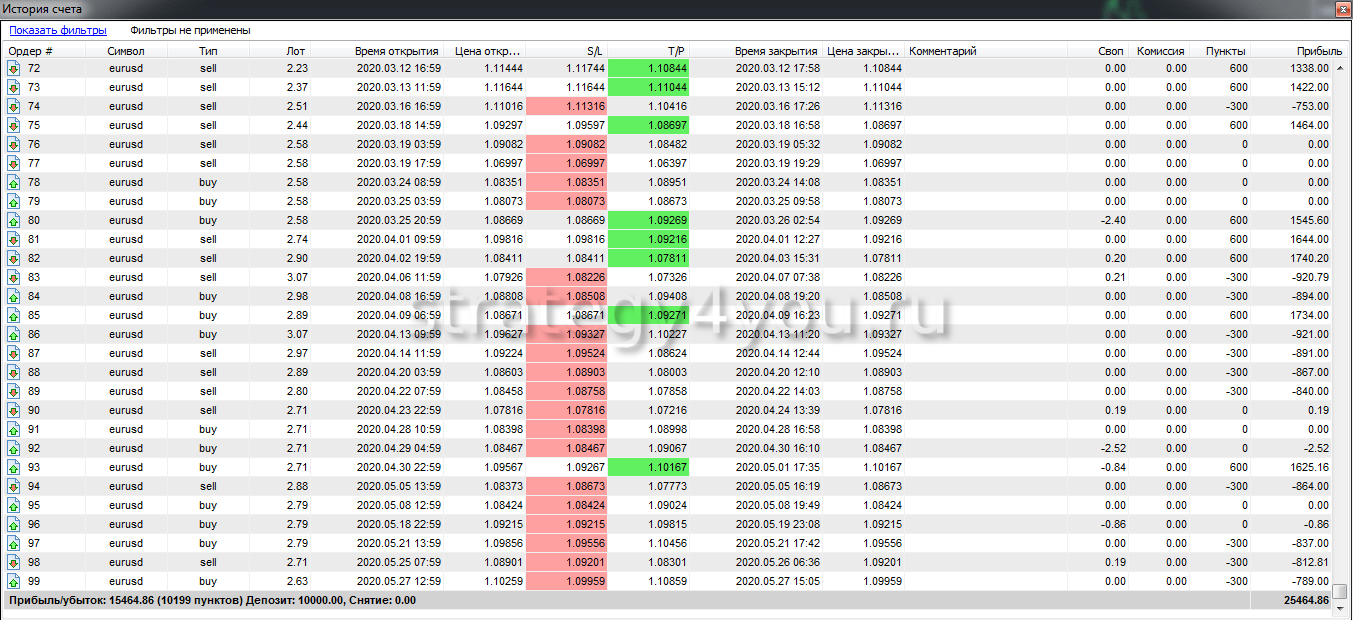The image size is (1353, 620).
Task: Click the order icon beside order 96
Action: pyautogui.click(x=14, y=524)
